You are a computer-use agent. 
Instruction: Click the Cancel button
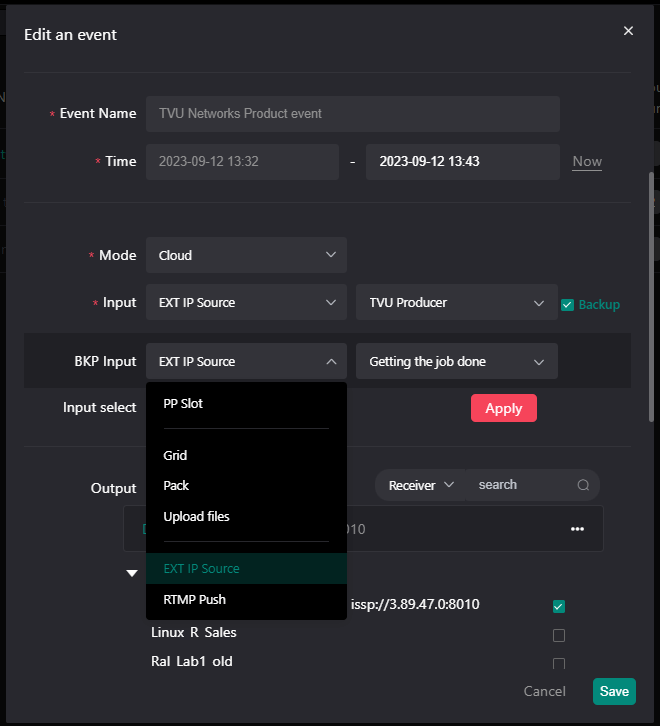[x=544, y=691]
